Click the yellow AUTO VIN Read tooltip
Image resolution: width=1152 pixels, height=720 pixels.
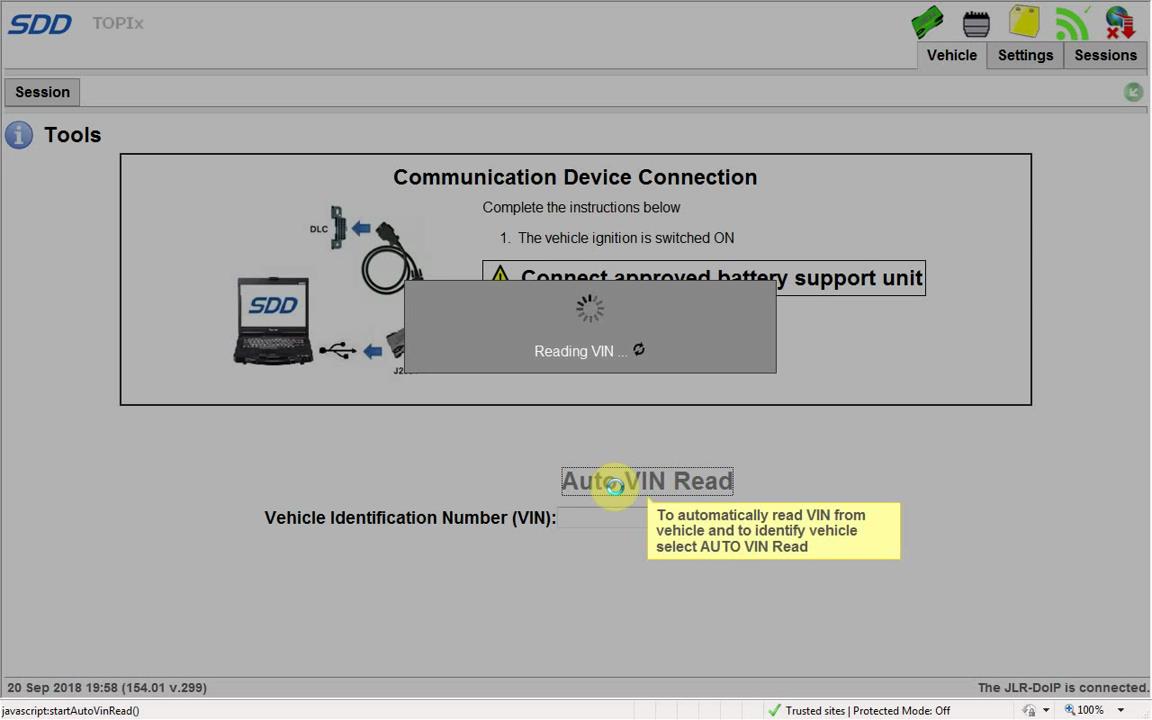(774, 531)
